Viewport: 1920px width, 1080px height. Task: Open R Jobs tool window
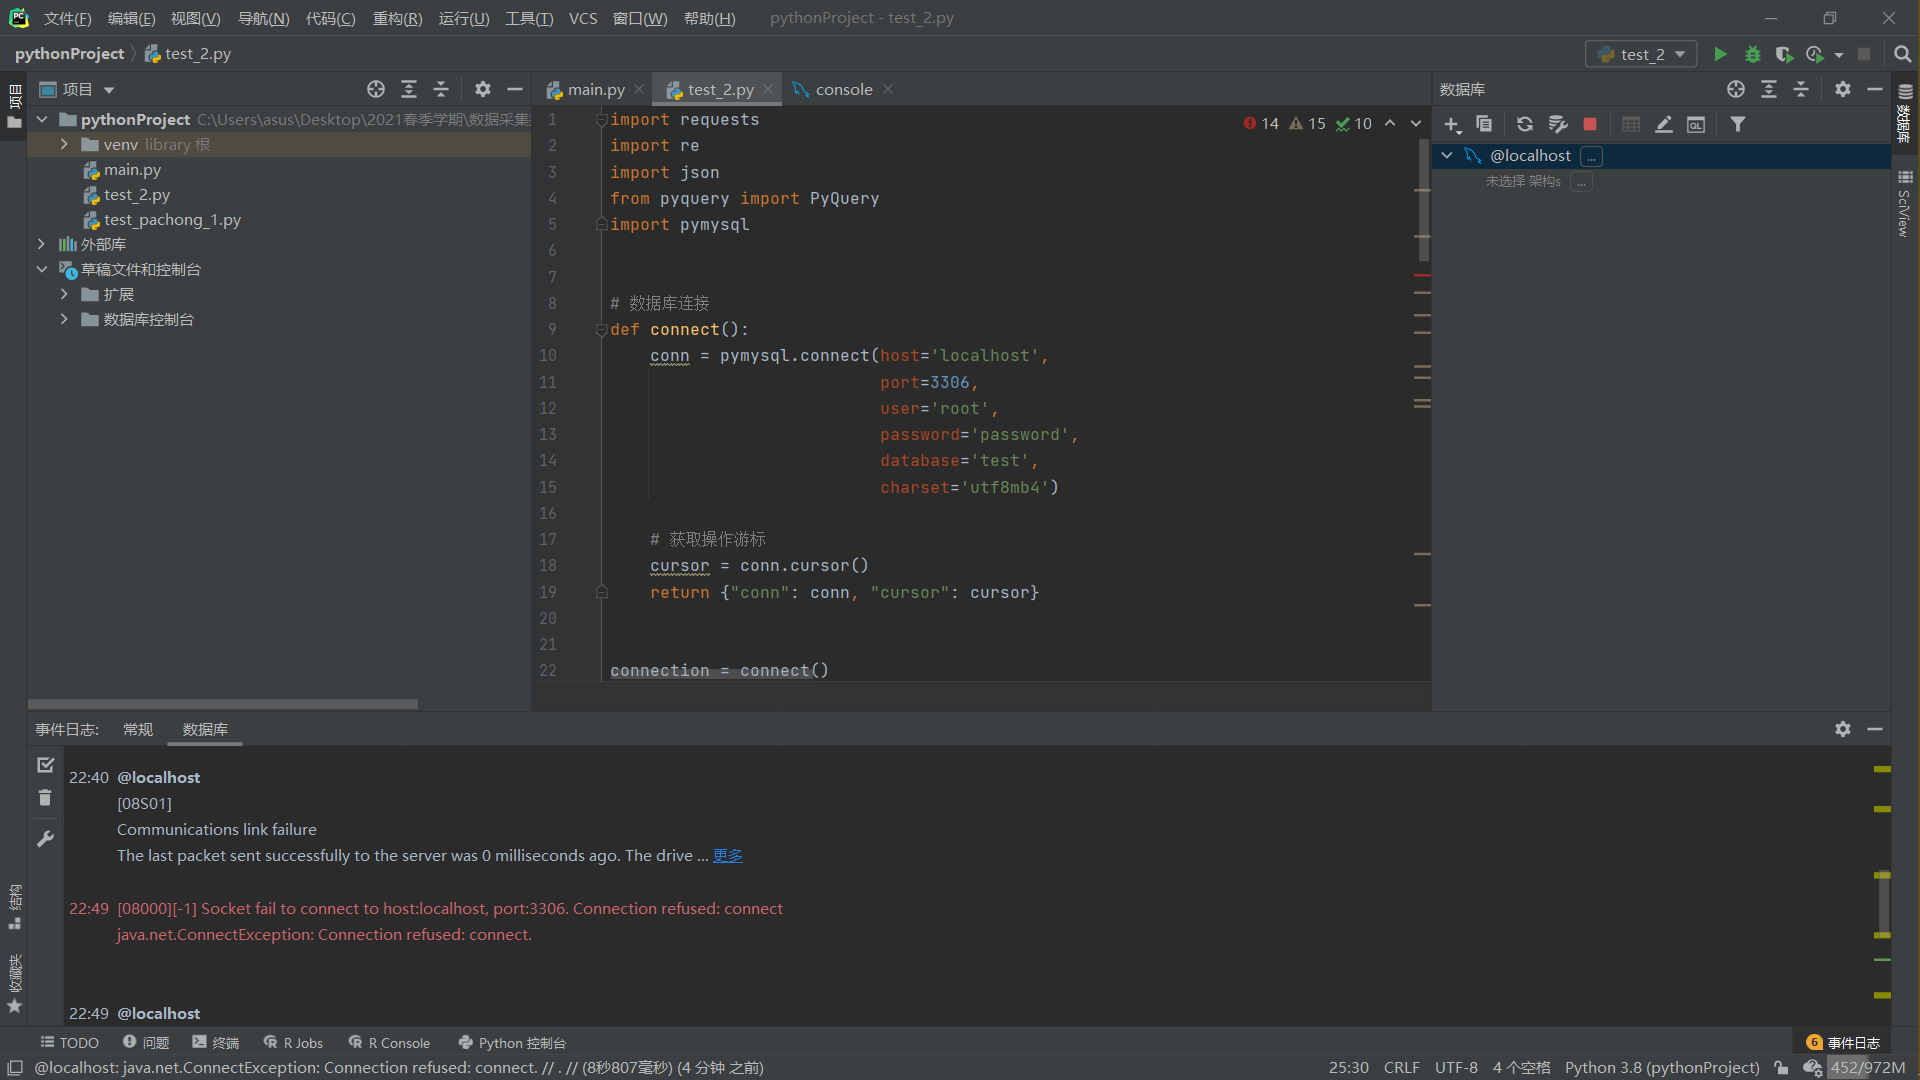(x=293, y=1042)
